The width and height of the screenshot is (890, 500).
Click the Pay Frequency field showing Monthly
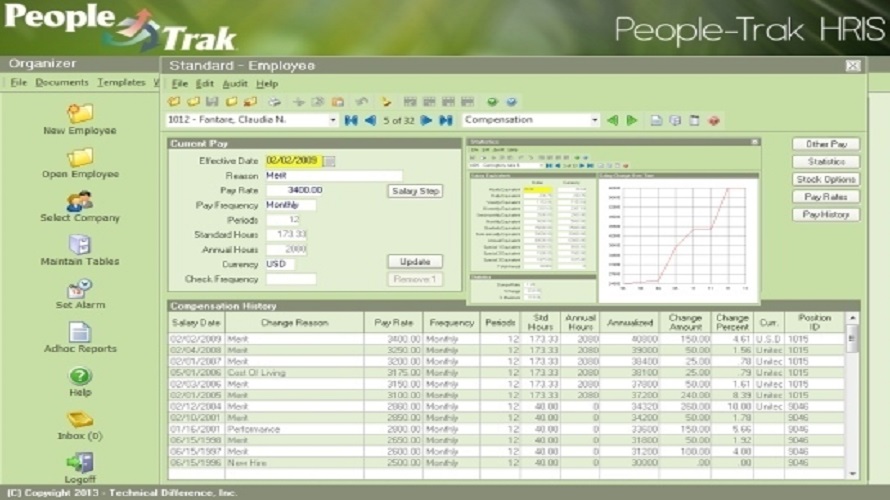tap(291, 205)
